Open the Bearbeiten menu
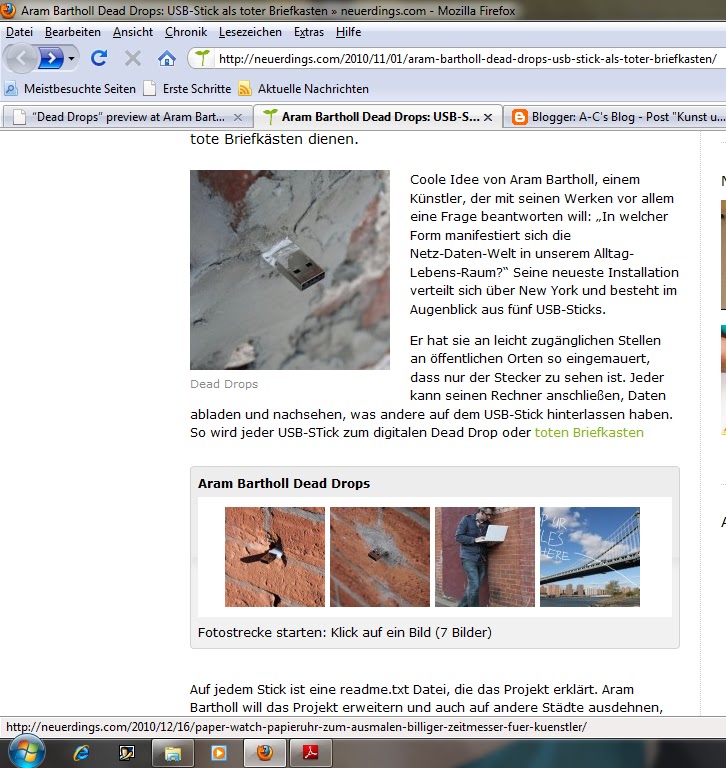Viewport: 726px width, 768px height. click(x=73, y=32)
